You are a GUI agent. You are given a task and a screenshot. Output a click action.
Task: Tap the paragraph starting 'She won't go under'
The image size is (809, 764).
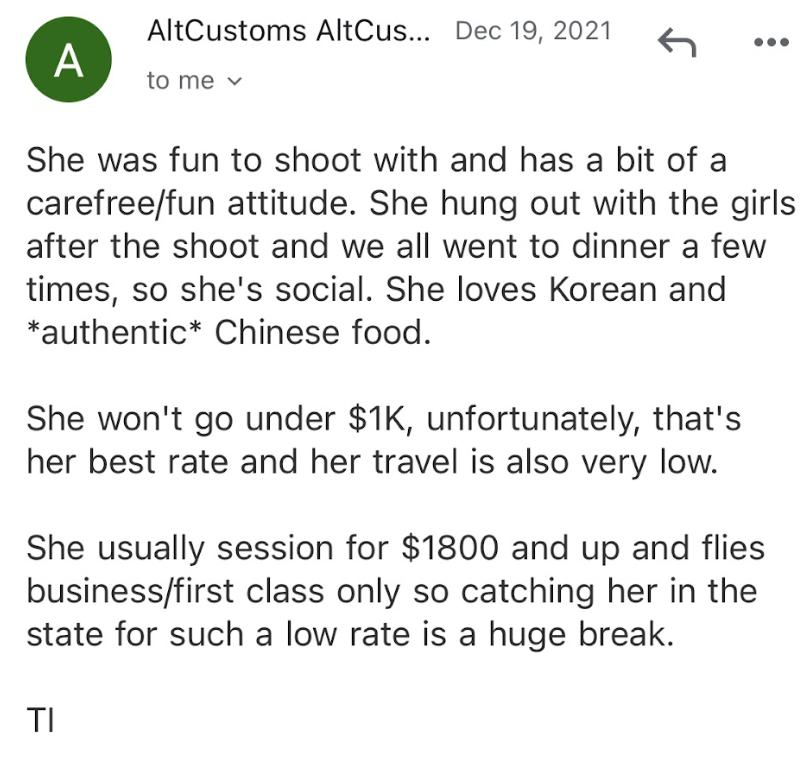383,440
